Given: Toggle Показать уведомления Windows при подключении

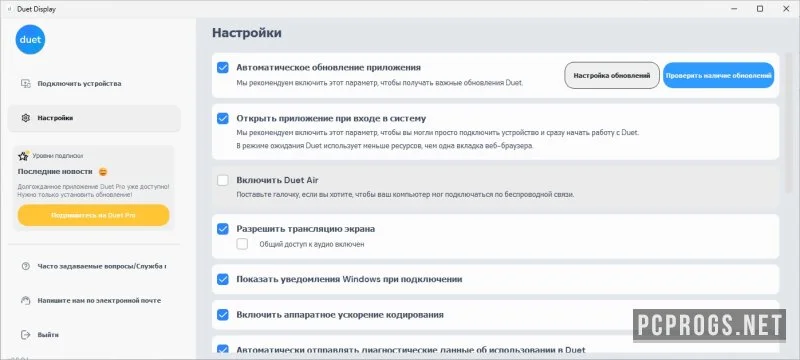Looking at the screenshot, I should click(x=222, y=279).
